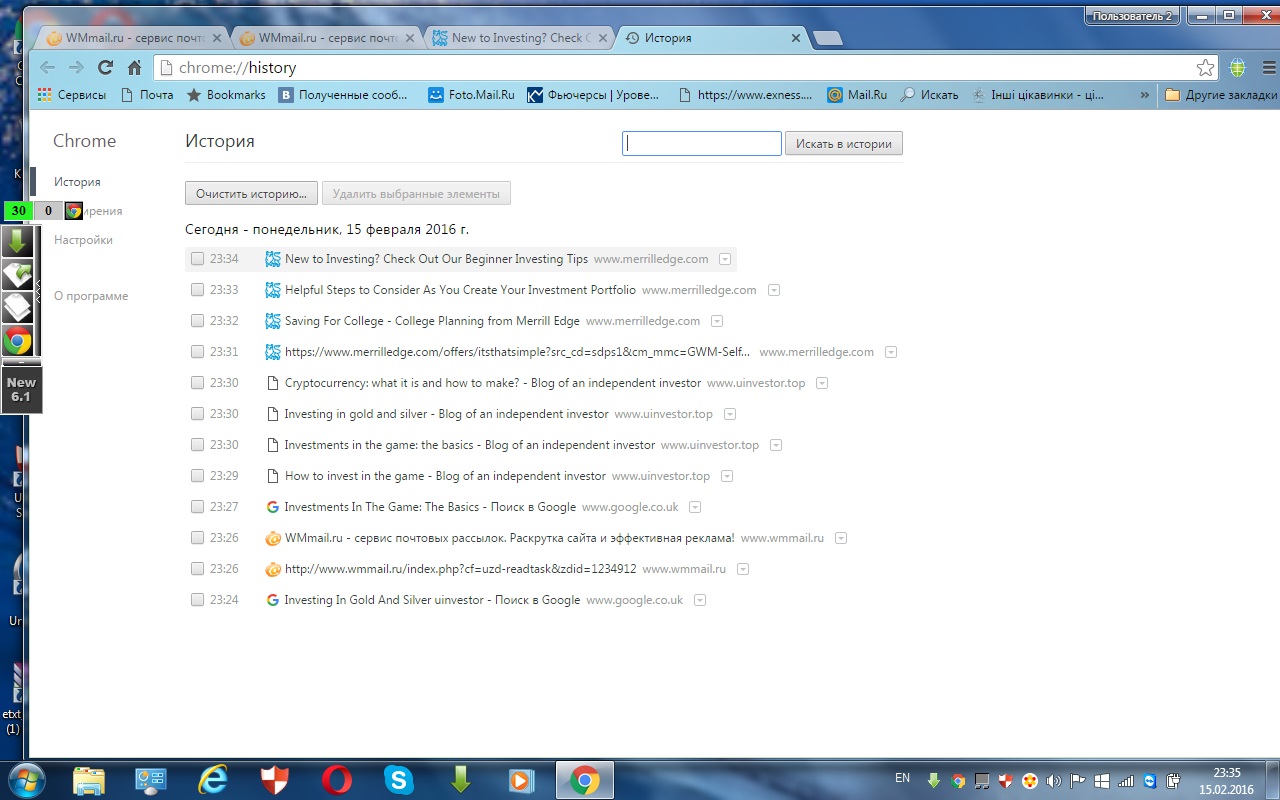The width and height of the screenshot is (1280, 800).
Task: Focus the history search field
Action: [702, 144]
